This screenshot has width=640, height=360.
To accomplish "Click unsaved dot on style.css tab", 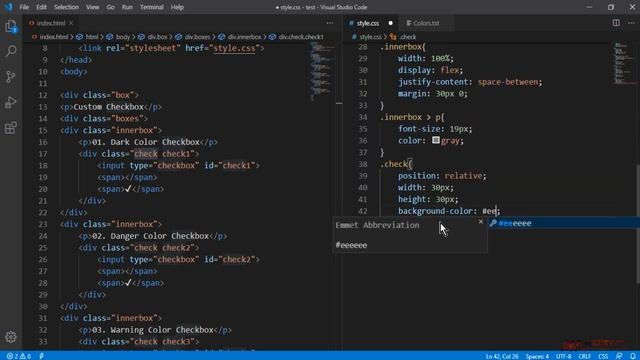I will (x=390, y=23).
